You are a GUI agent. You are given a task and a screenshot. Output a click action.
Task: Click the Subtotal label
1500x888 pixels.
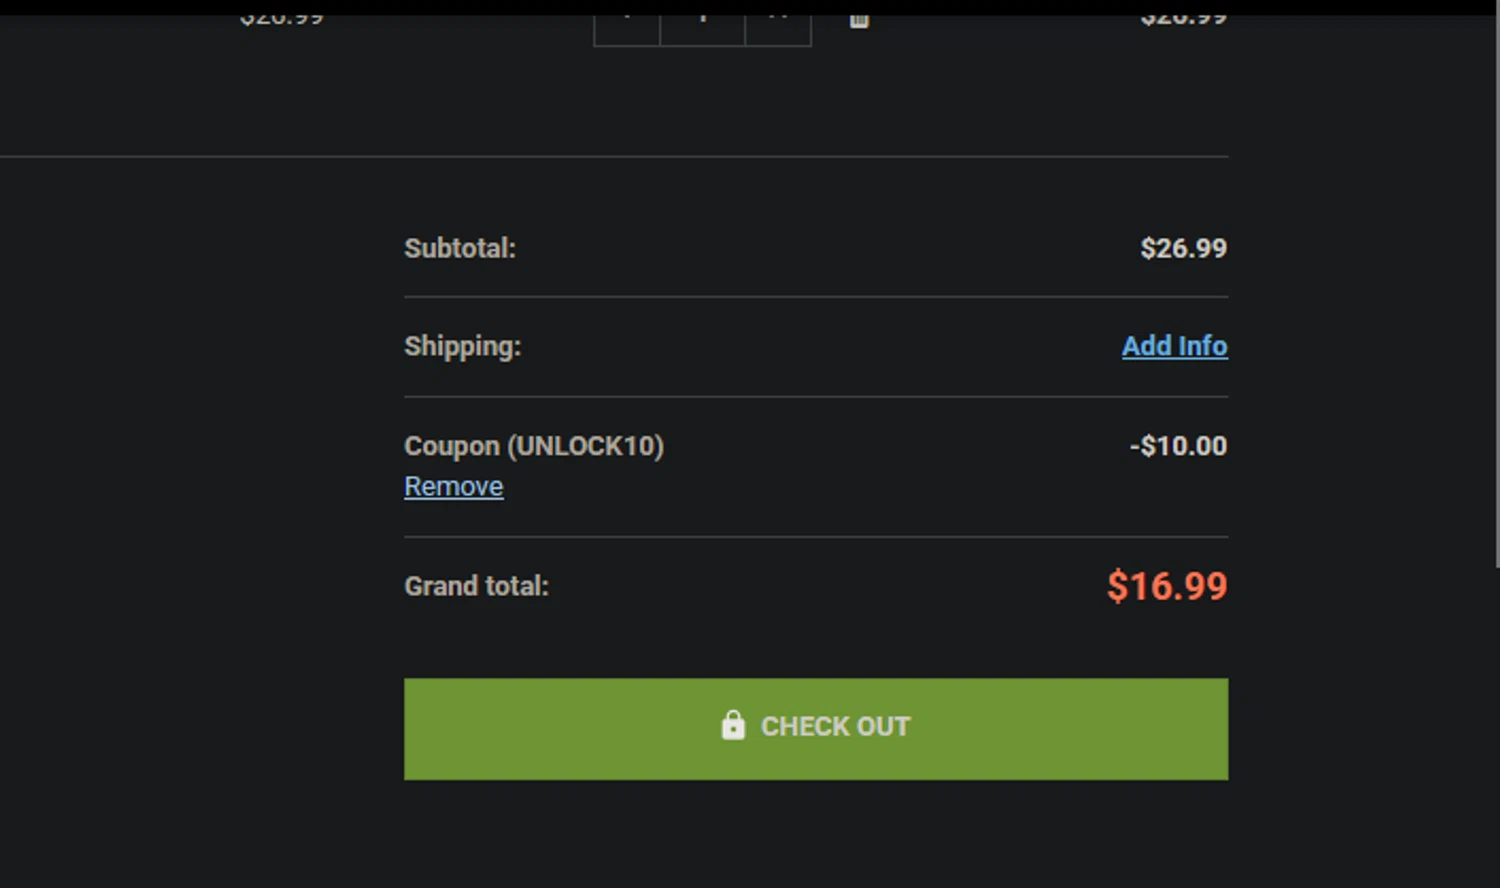(x=460, y=248)
